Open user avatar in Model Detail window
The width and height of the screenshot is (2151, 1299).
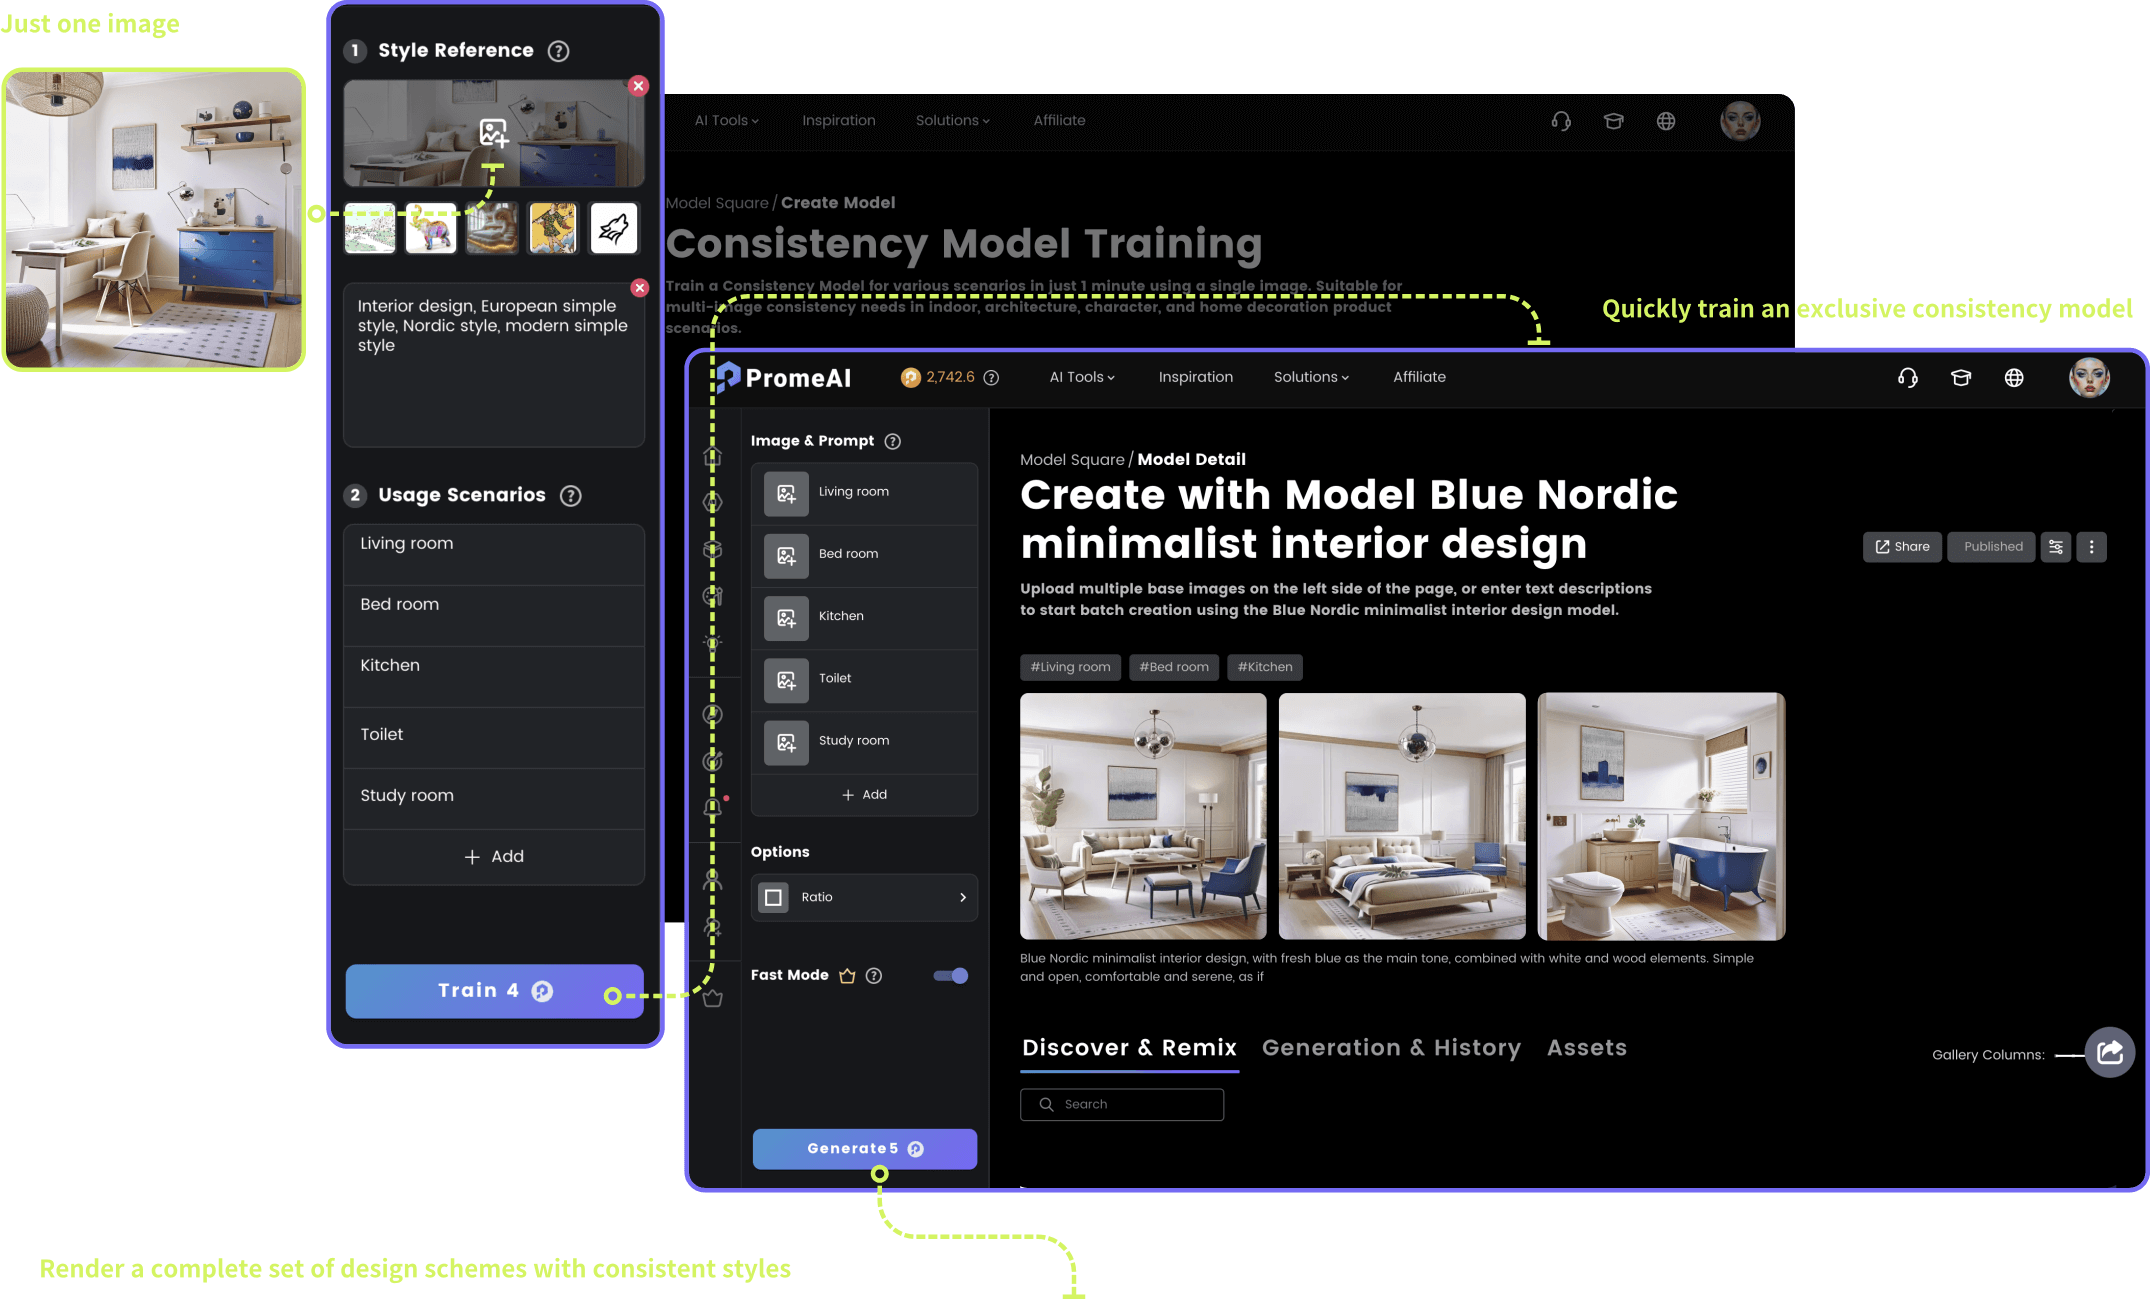[2089, 378]
